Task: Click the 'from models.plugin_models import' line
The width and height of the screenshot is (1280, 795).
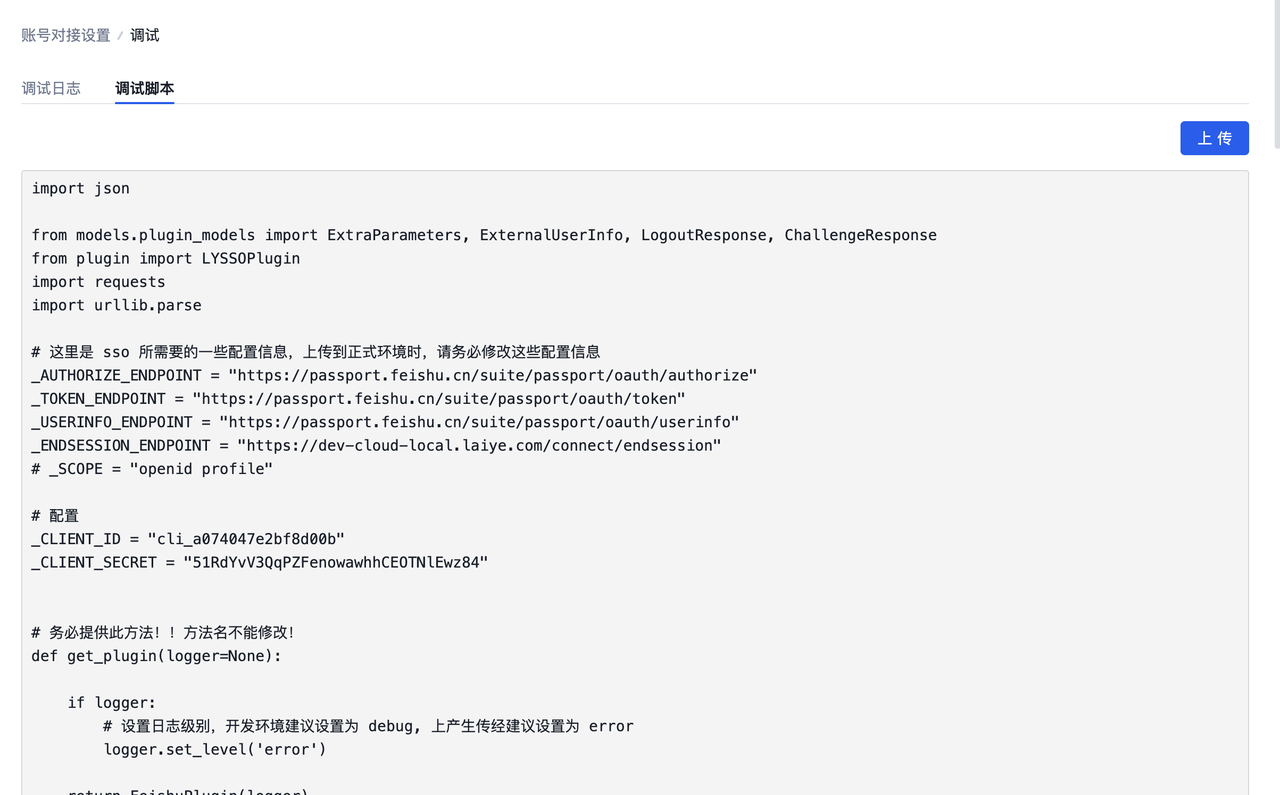Action: click(484, 235)
